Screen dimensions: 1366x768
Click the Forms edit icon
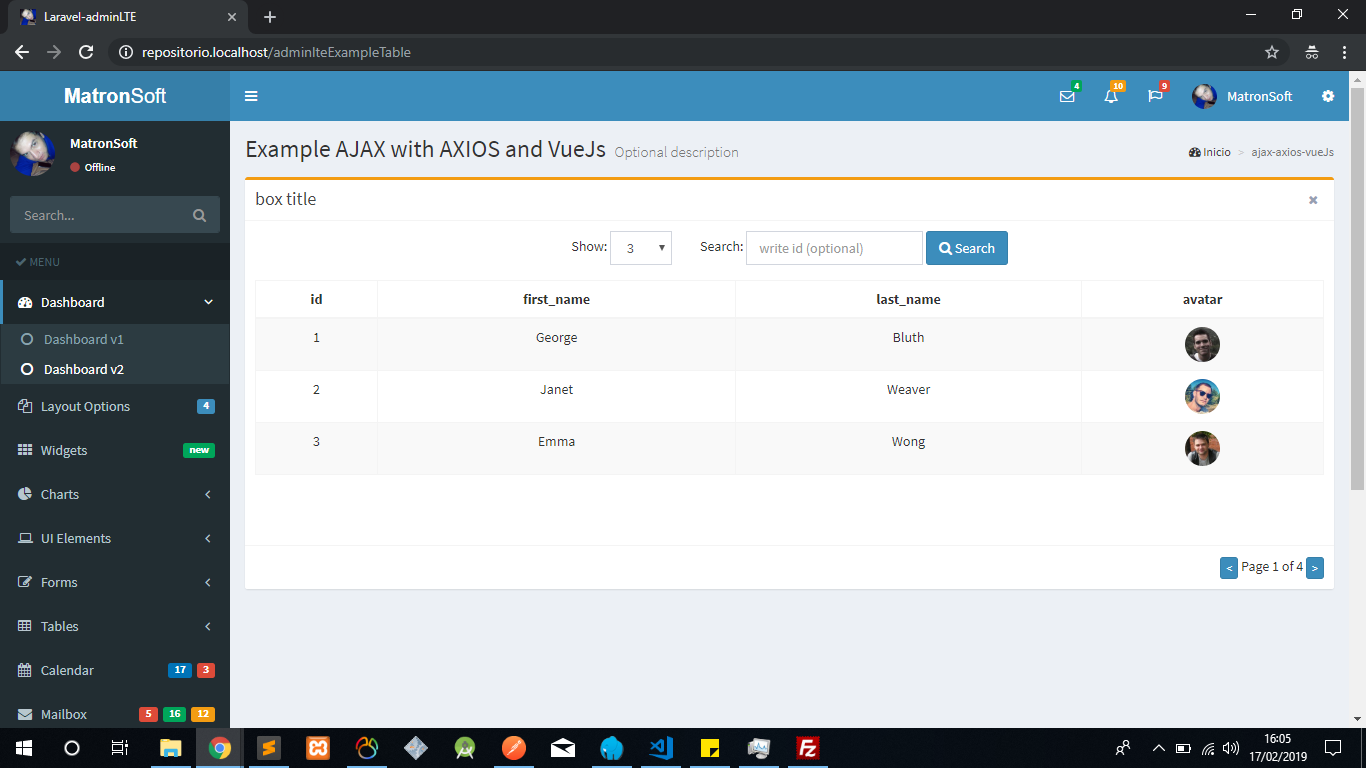click(x=25, y=582)
